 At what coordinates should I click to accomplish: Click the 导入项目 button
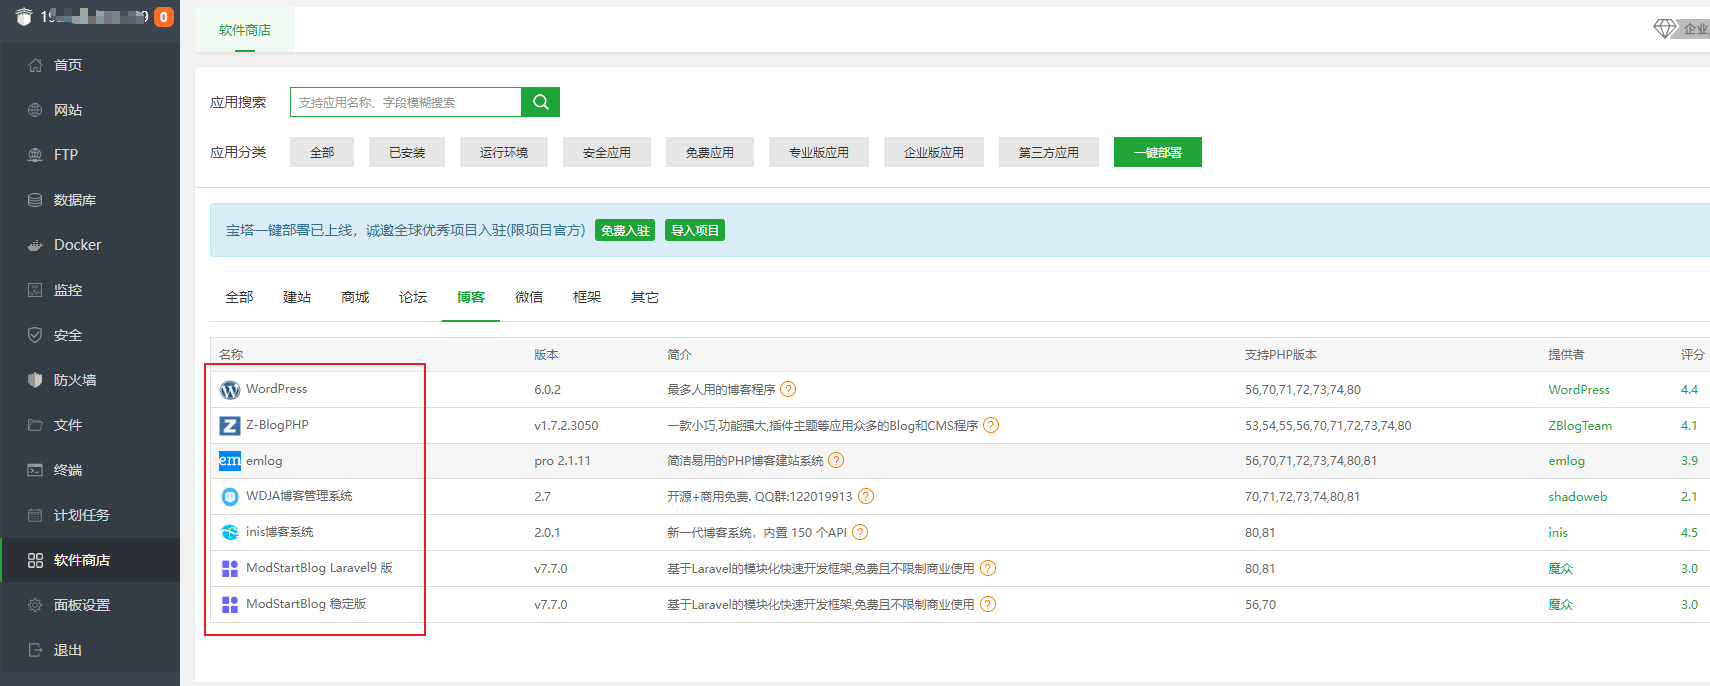coord(695,230)
